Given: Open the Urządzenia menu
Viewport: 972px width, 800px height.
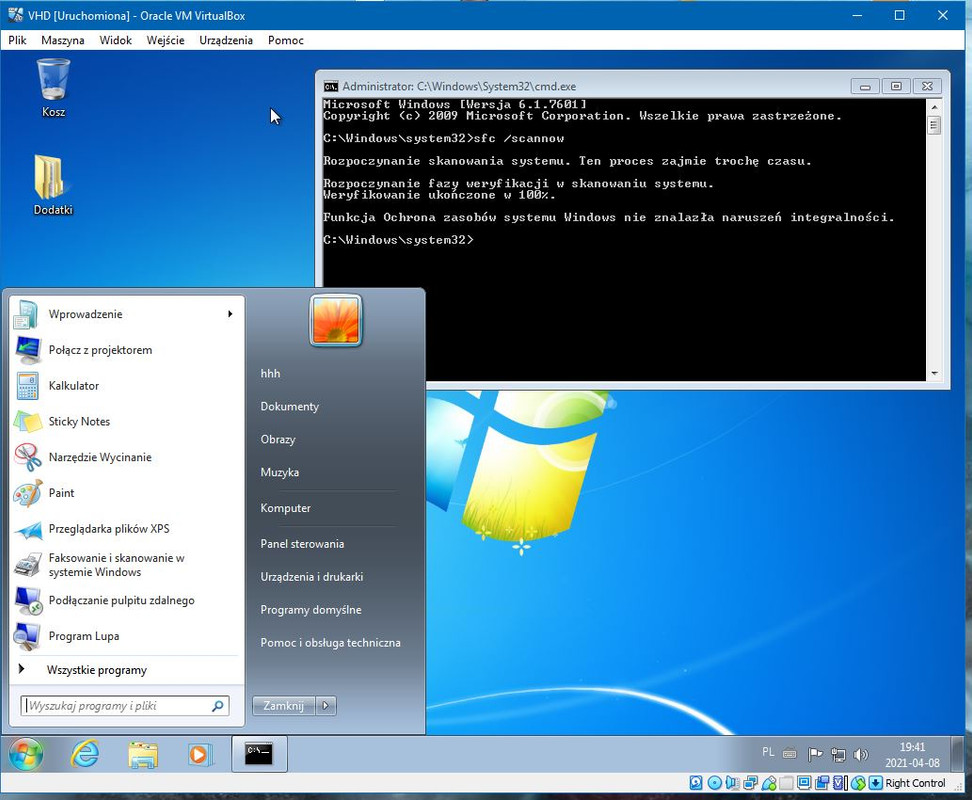Looking at the screenshot, I should (x=226, y=40).
